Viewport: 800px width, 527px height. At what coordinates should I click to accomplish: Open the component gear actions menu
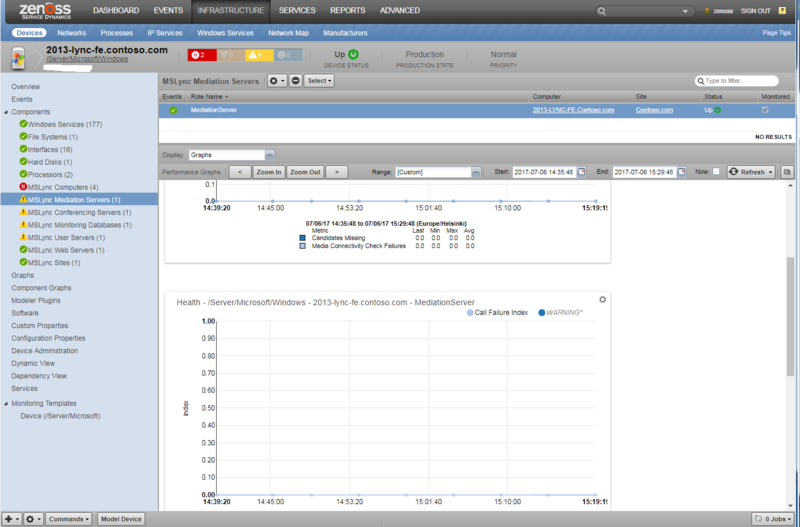tap(277, 81)
